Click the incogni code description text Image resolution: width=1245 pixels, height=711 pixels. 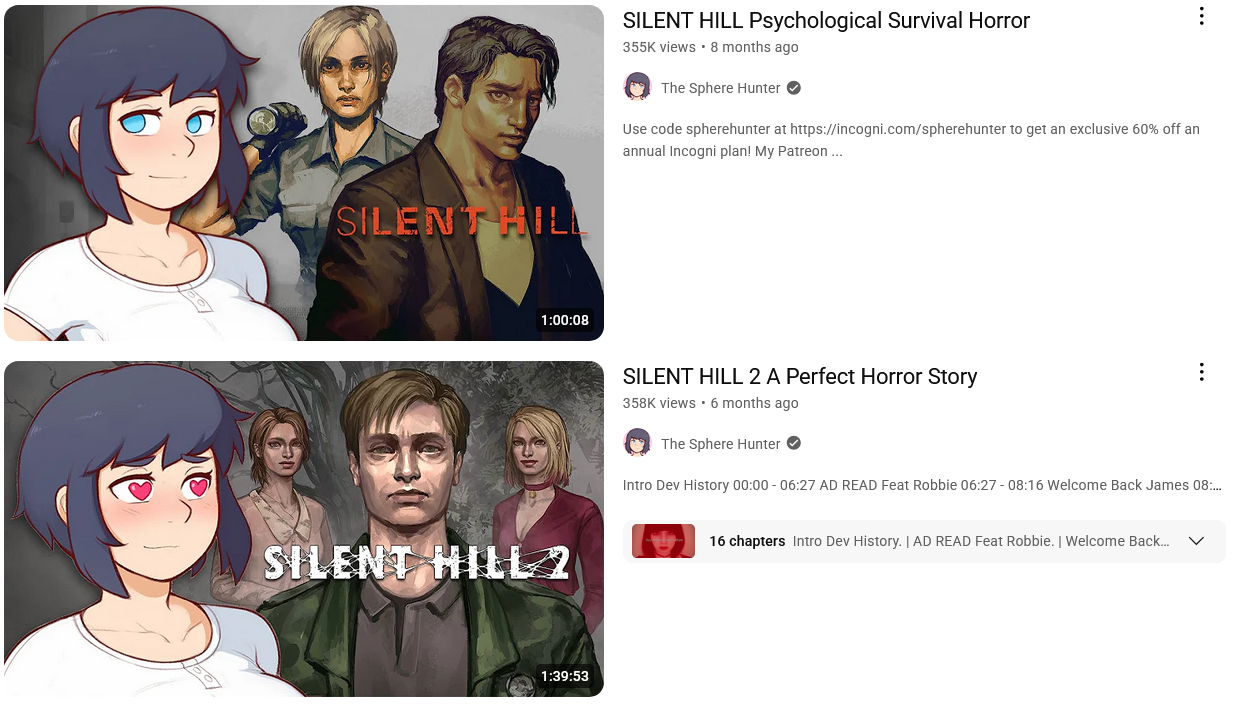point(911,140)
